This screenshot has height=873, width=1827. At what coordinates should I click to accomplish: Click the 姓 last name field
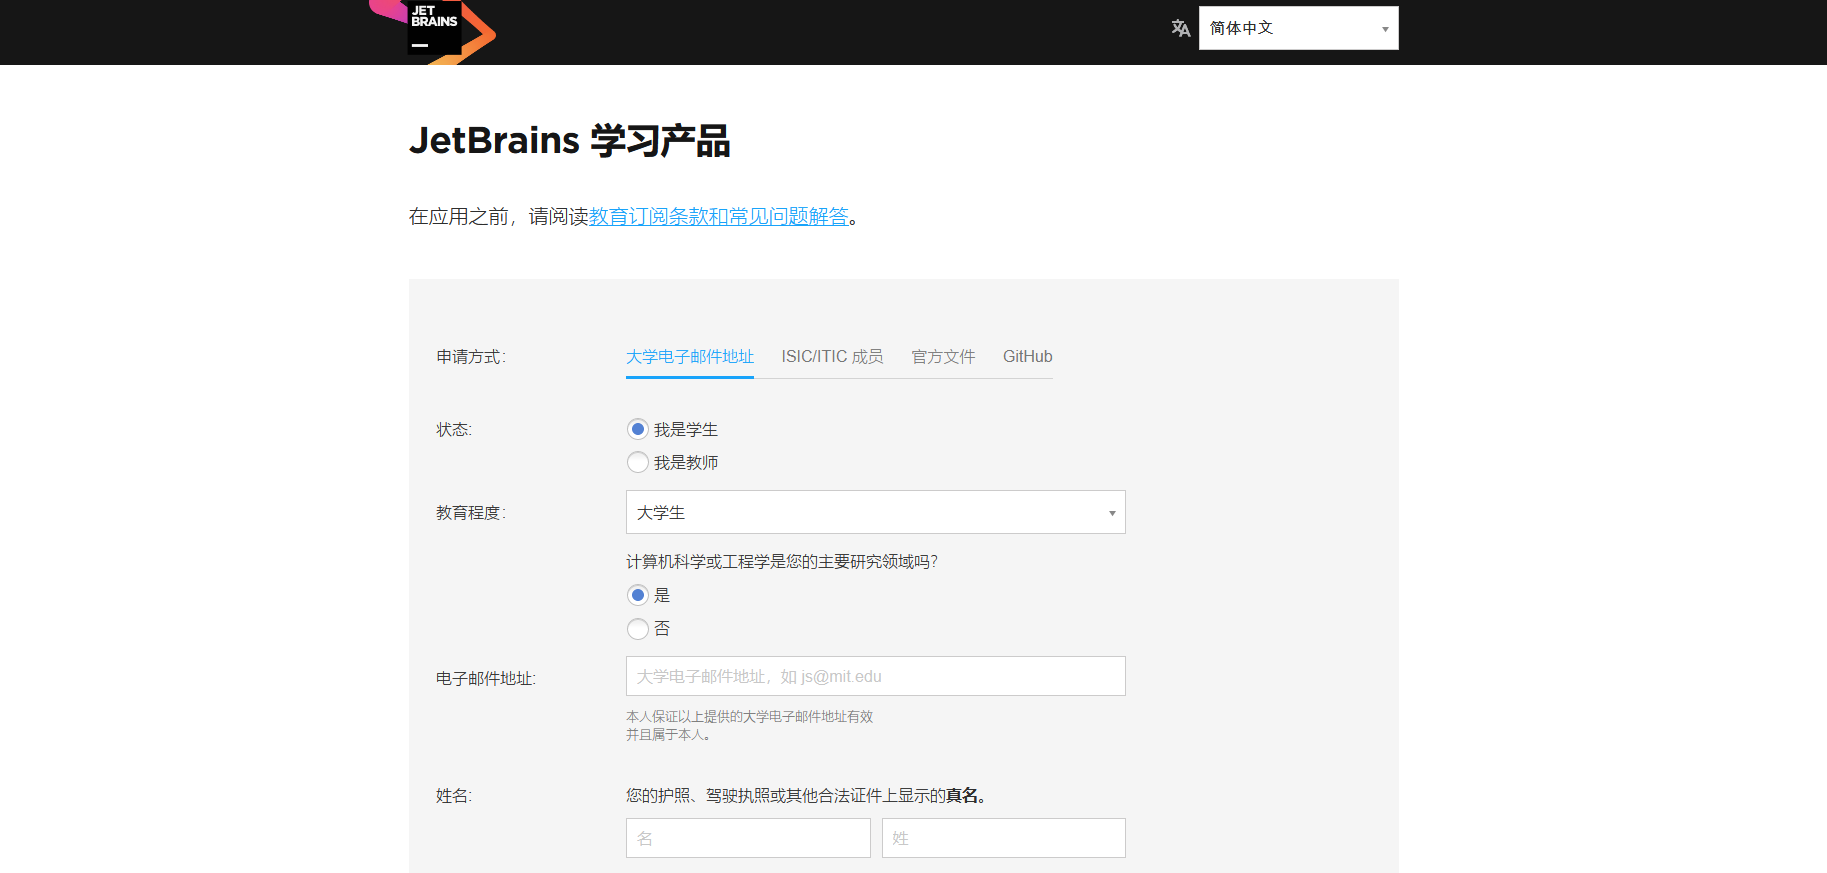point(1003,838)
